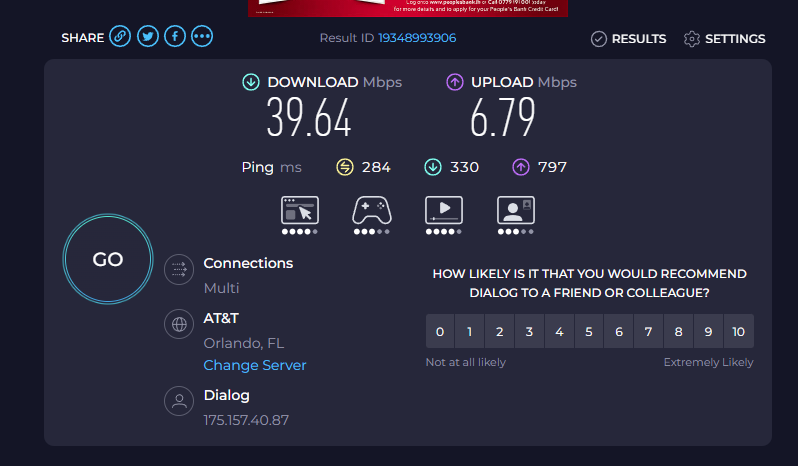This screenshot has width=798, height=466.
Task: Open Change Server link
Action: pyautogui.click(x=255, y=365)
